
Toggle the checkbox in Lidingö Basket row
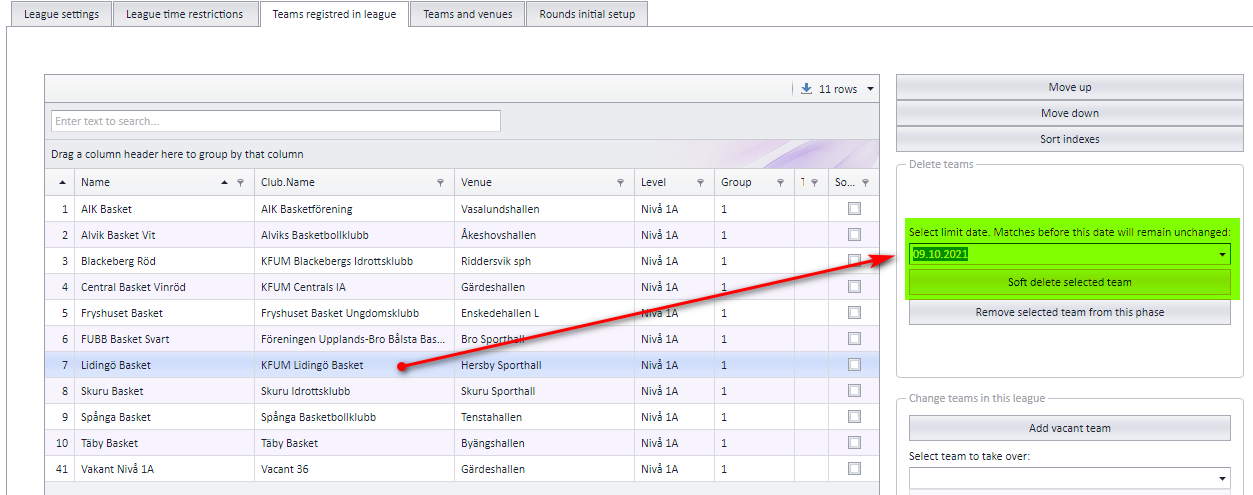click(854, 365)
